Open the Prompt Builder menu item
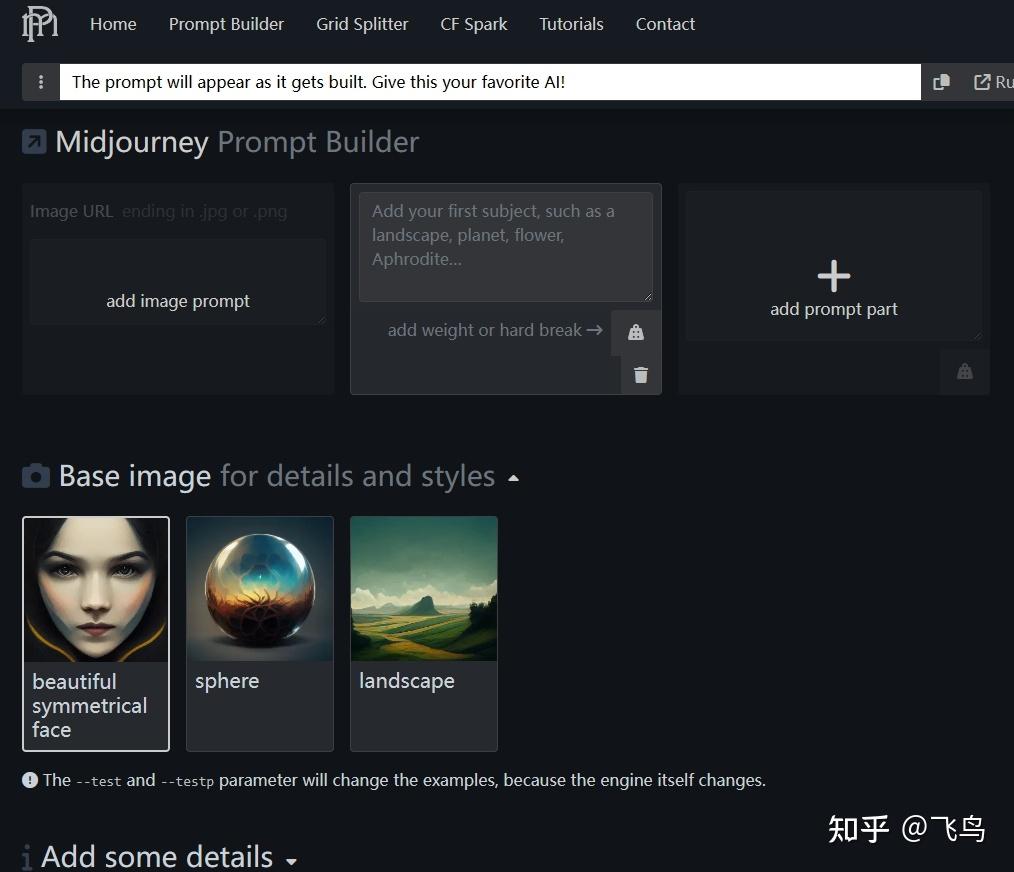Viewport: 1014px width, 872px height. click(226, 24)
